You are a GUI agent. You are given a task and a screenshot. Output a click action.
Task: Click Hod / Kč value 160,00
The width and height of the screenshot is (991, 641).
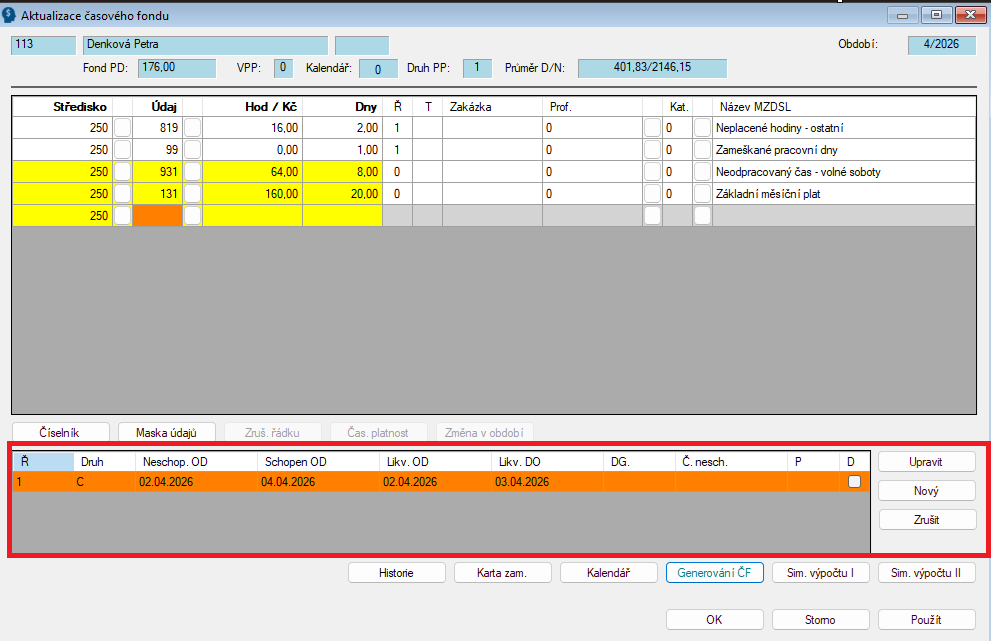[252, 194]
